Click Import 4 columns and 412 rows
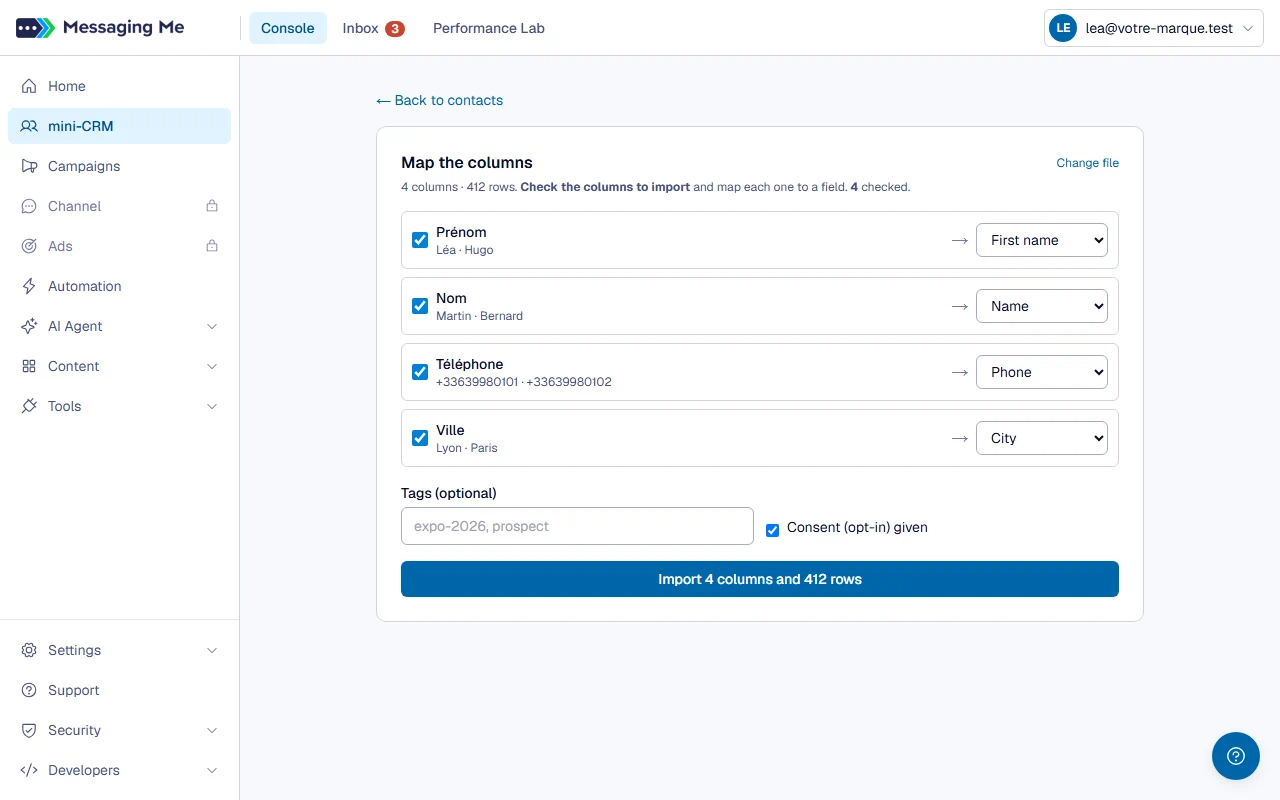This screenshot has width=1280, height=800. click(760, 579)
